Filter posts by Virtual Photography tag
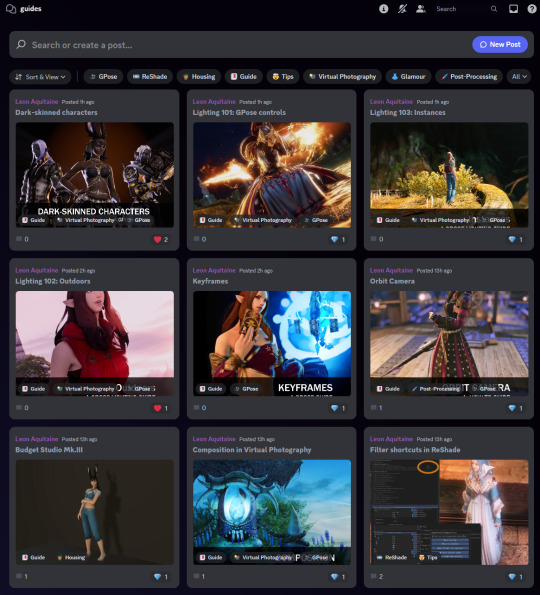 pos(343,77)
